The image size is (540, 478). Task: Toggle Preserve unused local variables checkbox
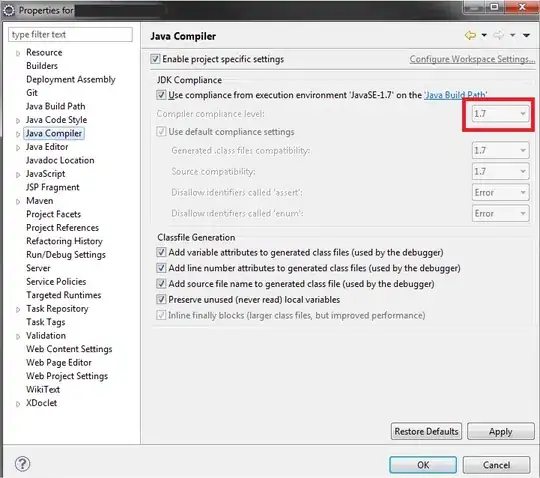coord(161,299)
